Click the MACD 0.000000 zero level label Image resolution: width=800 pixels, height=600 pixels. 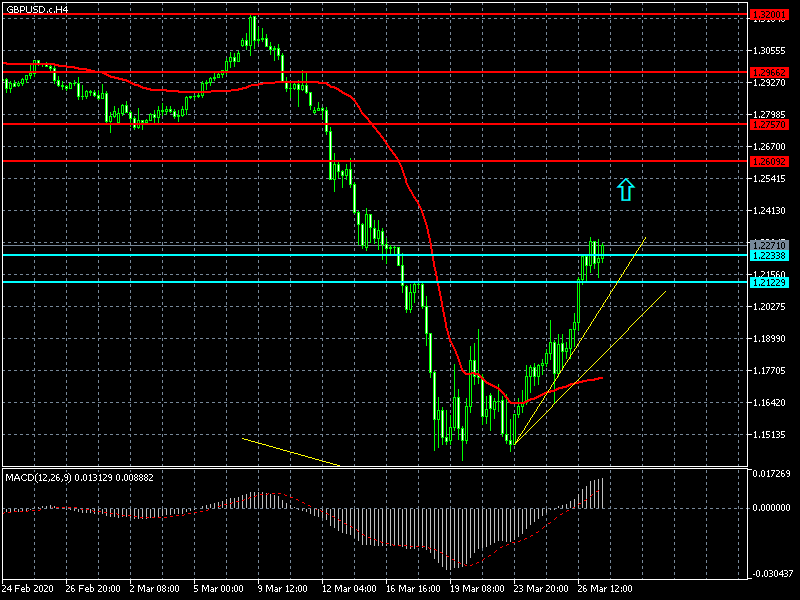(771, 508)
